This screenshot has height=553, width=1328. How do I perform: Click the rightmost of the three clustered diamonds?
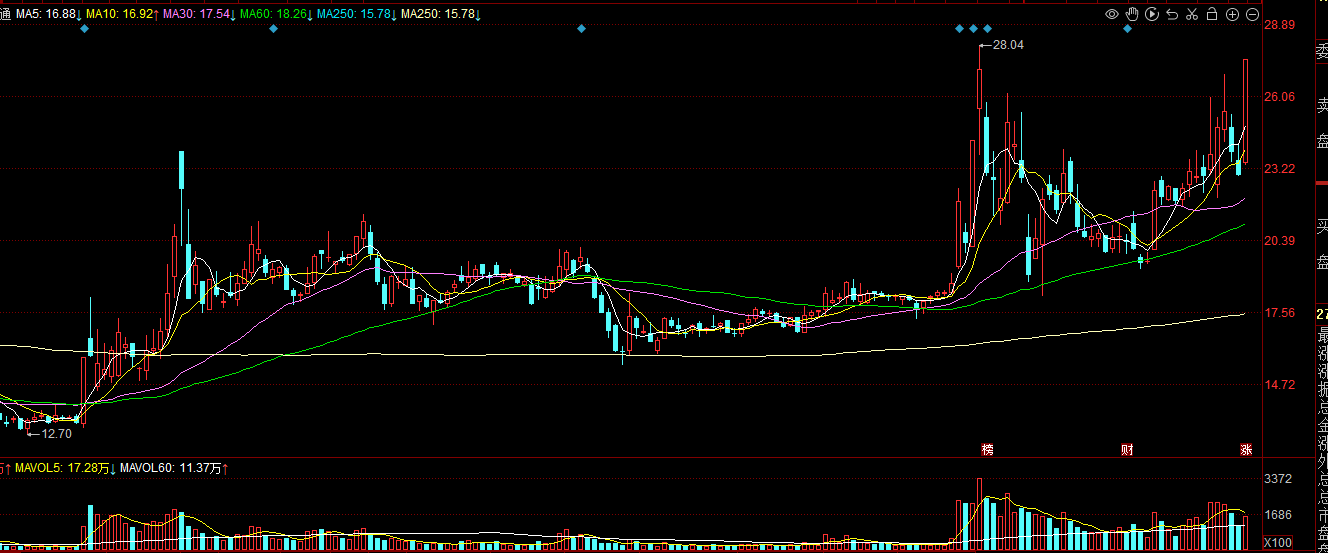(987, 28)
